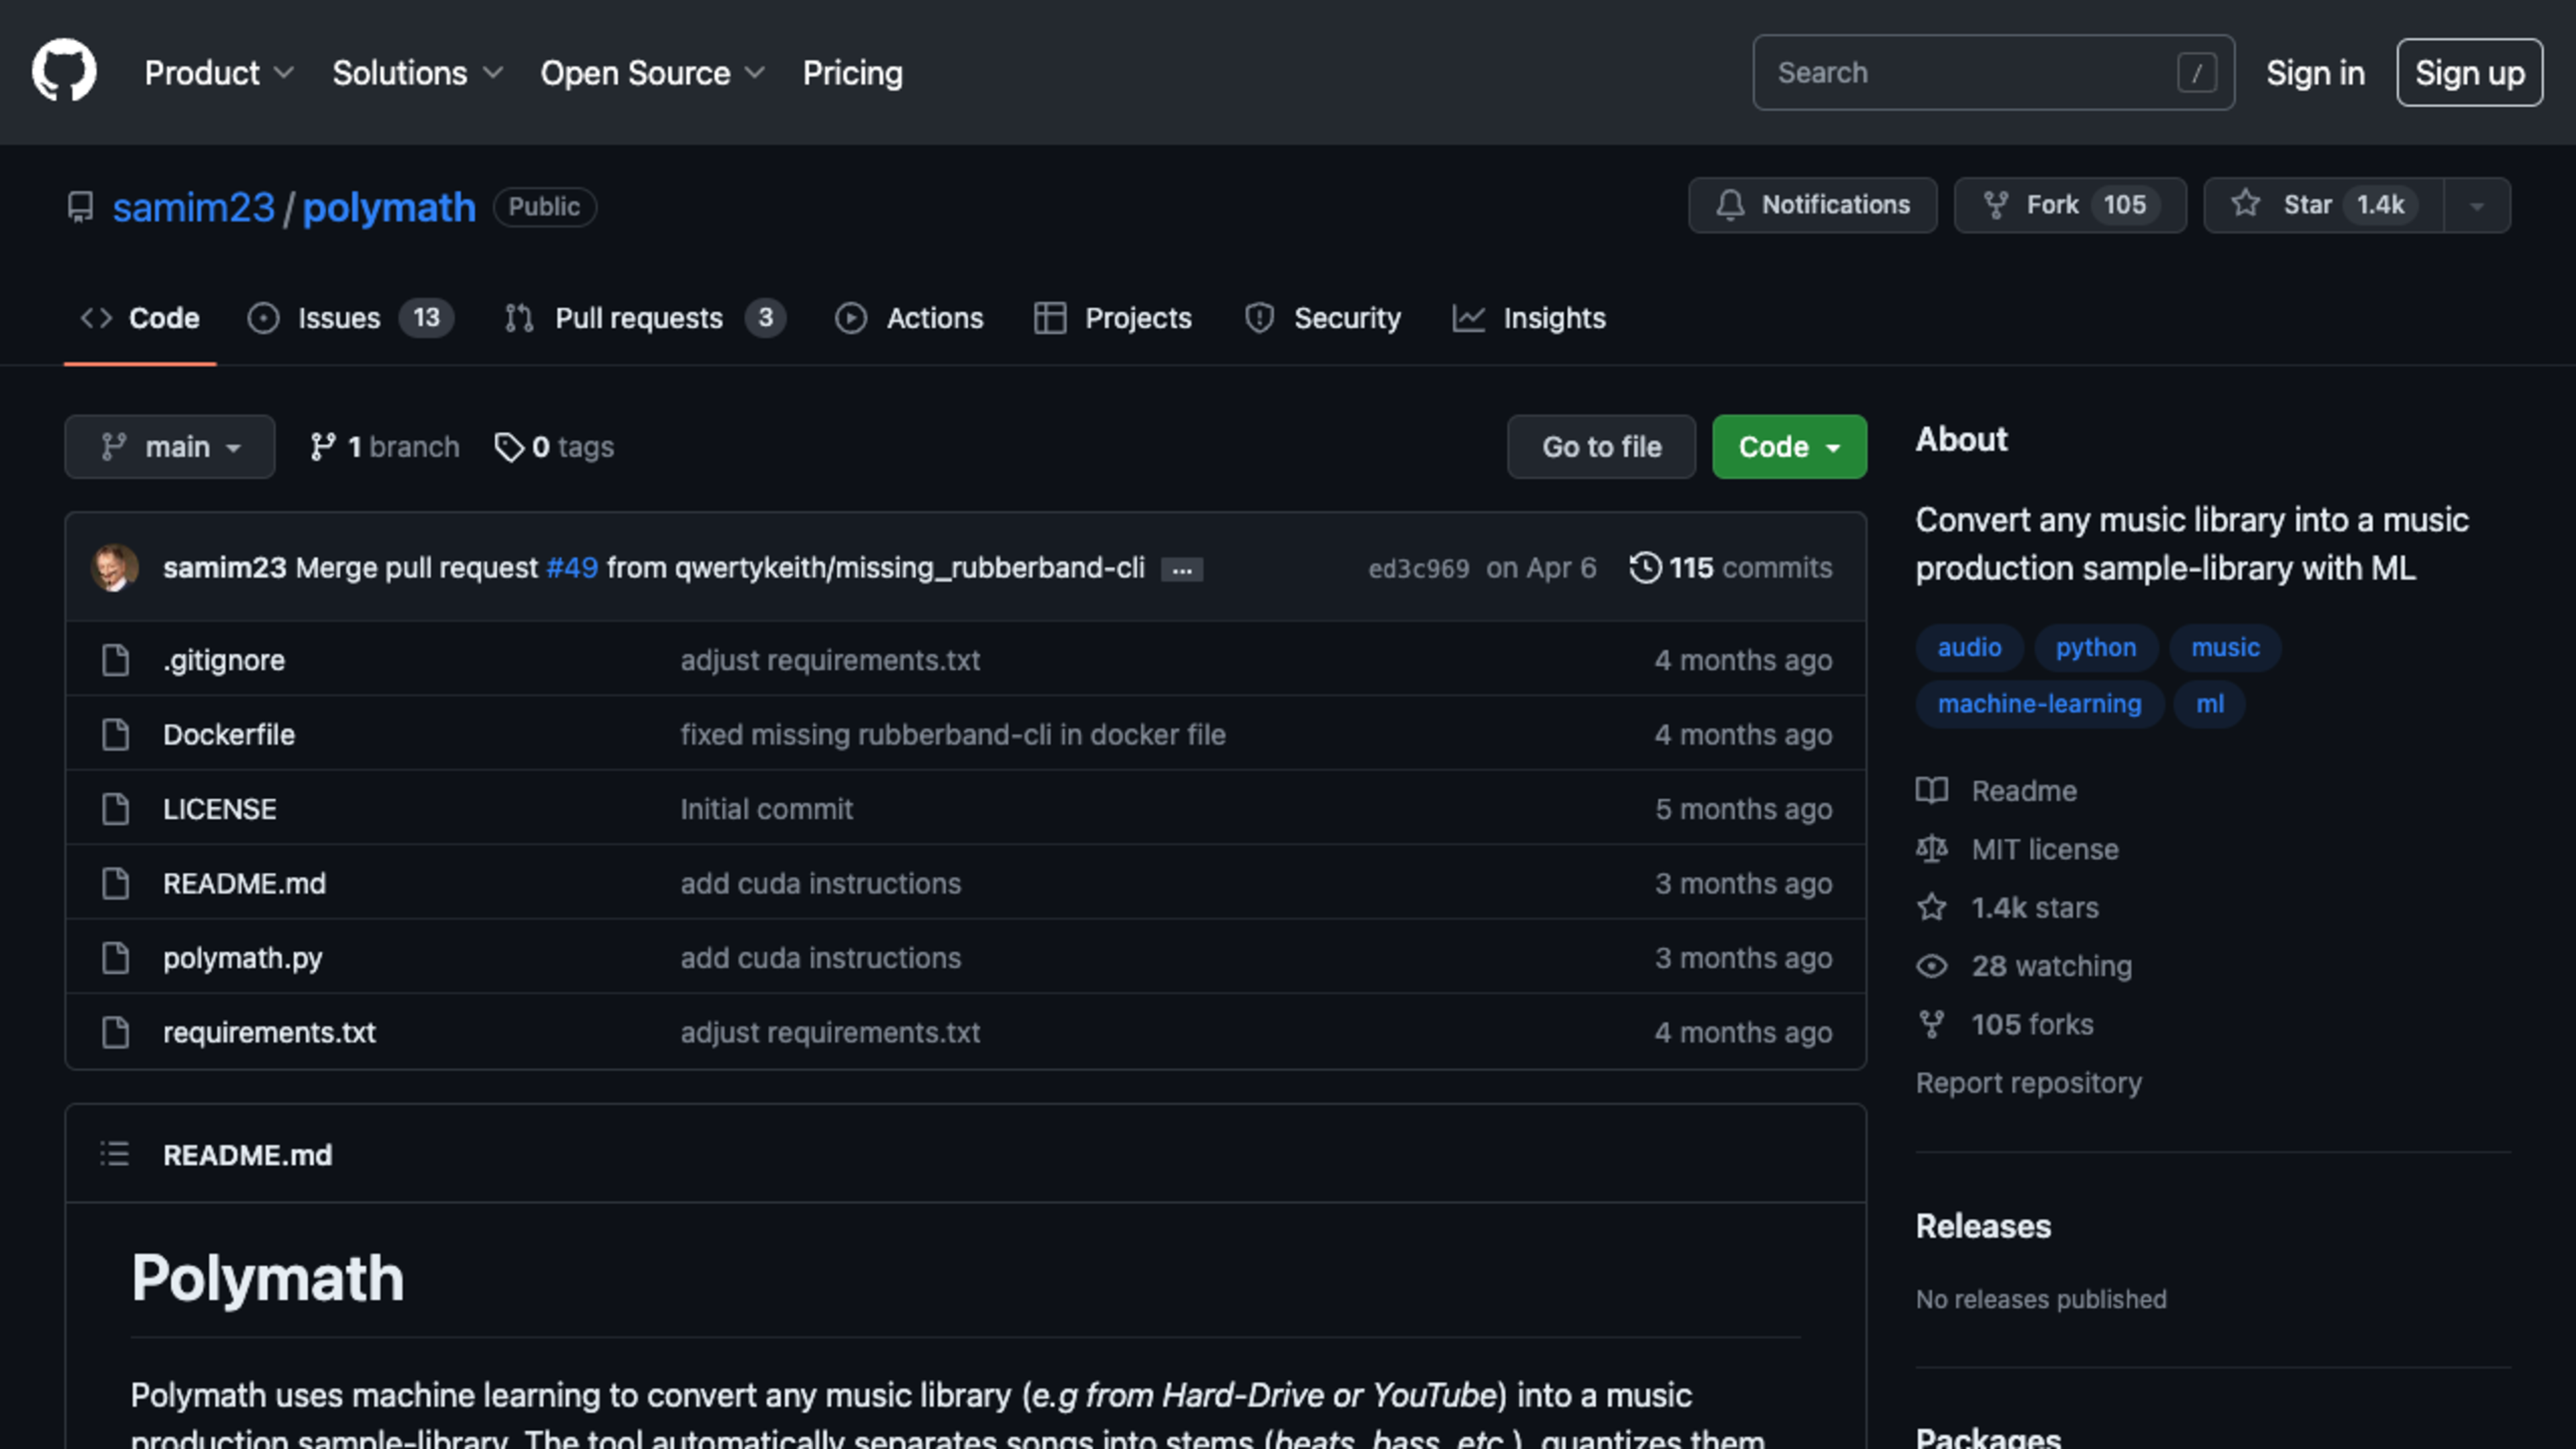Click the ml topic tag
Screen dimensions: 2576x1449
(2210, 704)
